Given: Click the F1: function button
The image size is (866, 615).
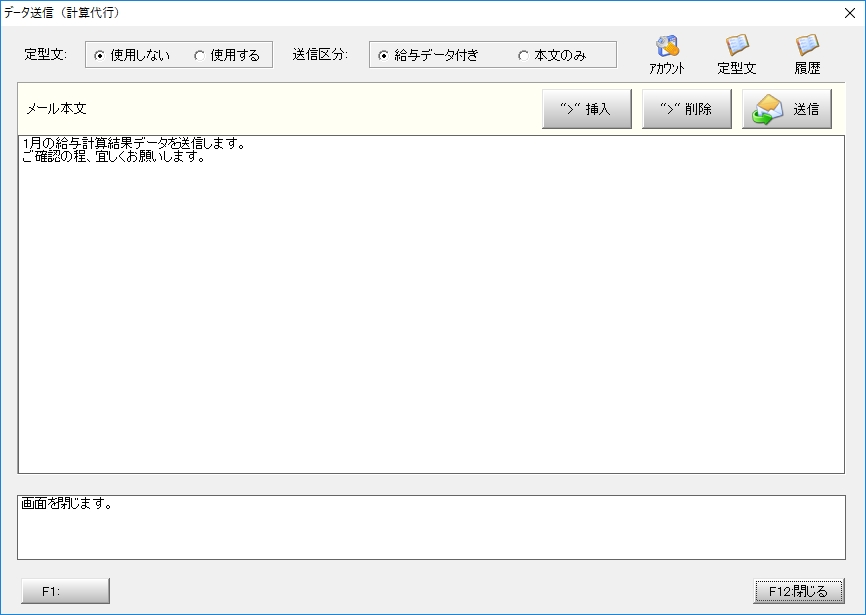Looking at the screenshot, I should point(66,591).
